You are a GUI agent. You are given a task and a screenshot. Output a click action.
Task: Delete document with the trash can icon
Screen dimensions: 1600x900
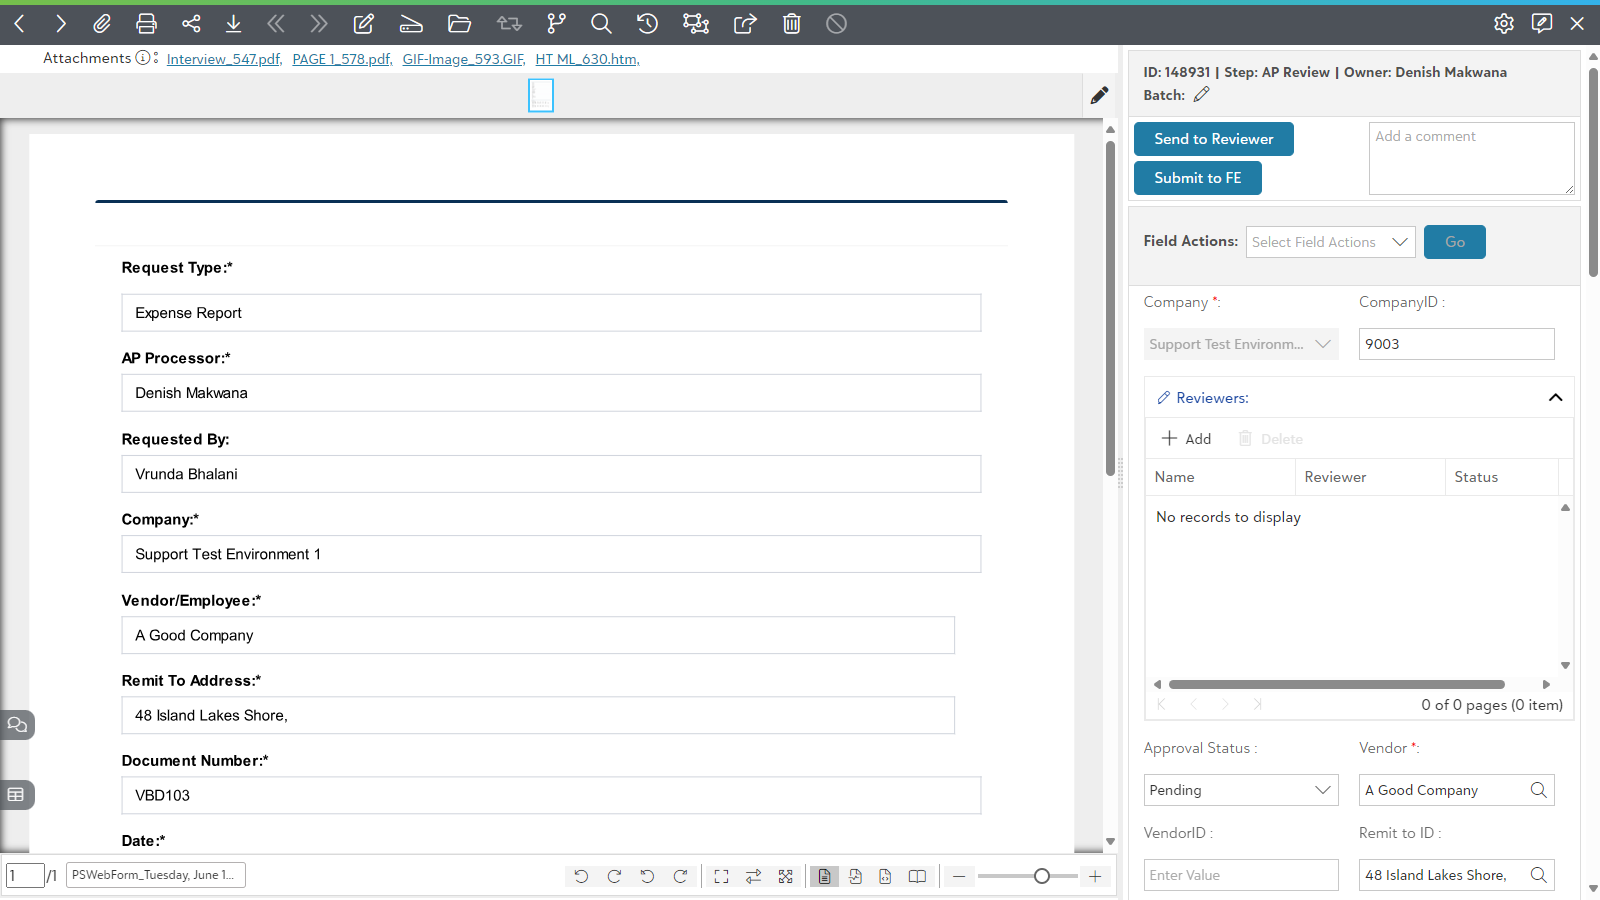[x=792, y=23]
